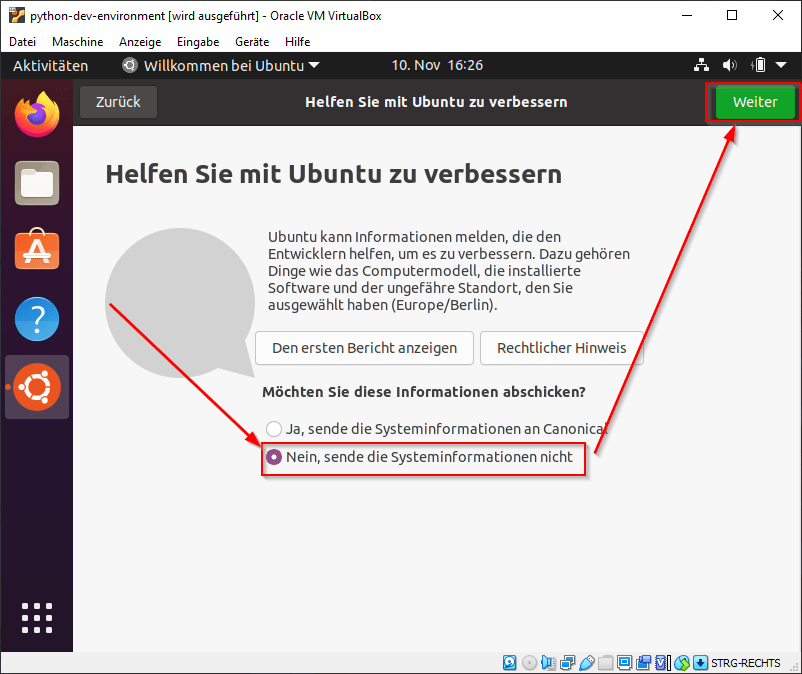Open 'Rechtlicher Hinweis'
802x674 pixels.
pyautogui.click(x=561, y=348)
